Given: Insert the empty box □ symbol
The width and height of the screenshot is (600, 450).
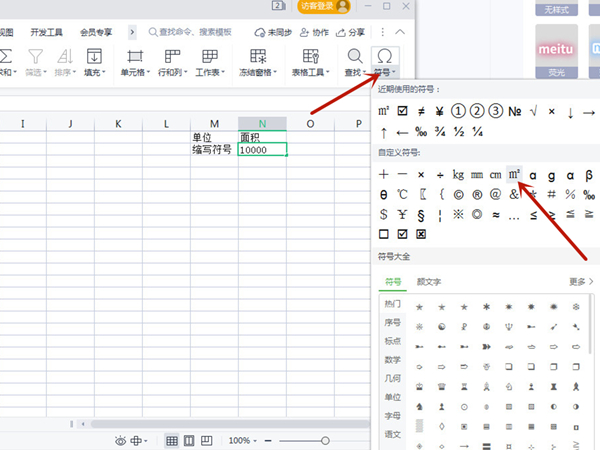Looking at the screenshot, I should [x=383, y=234].
